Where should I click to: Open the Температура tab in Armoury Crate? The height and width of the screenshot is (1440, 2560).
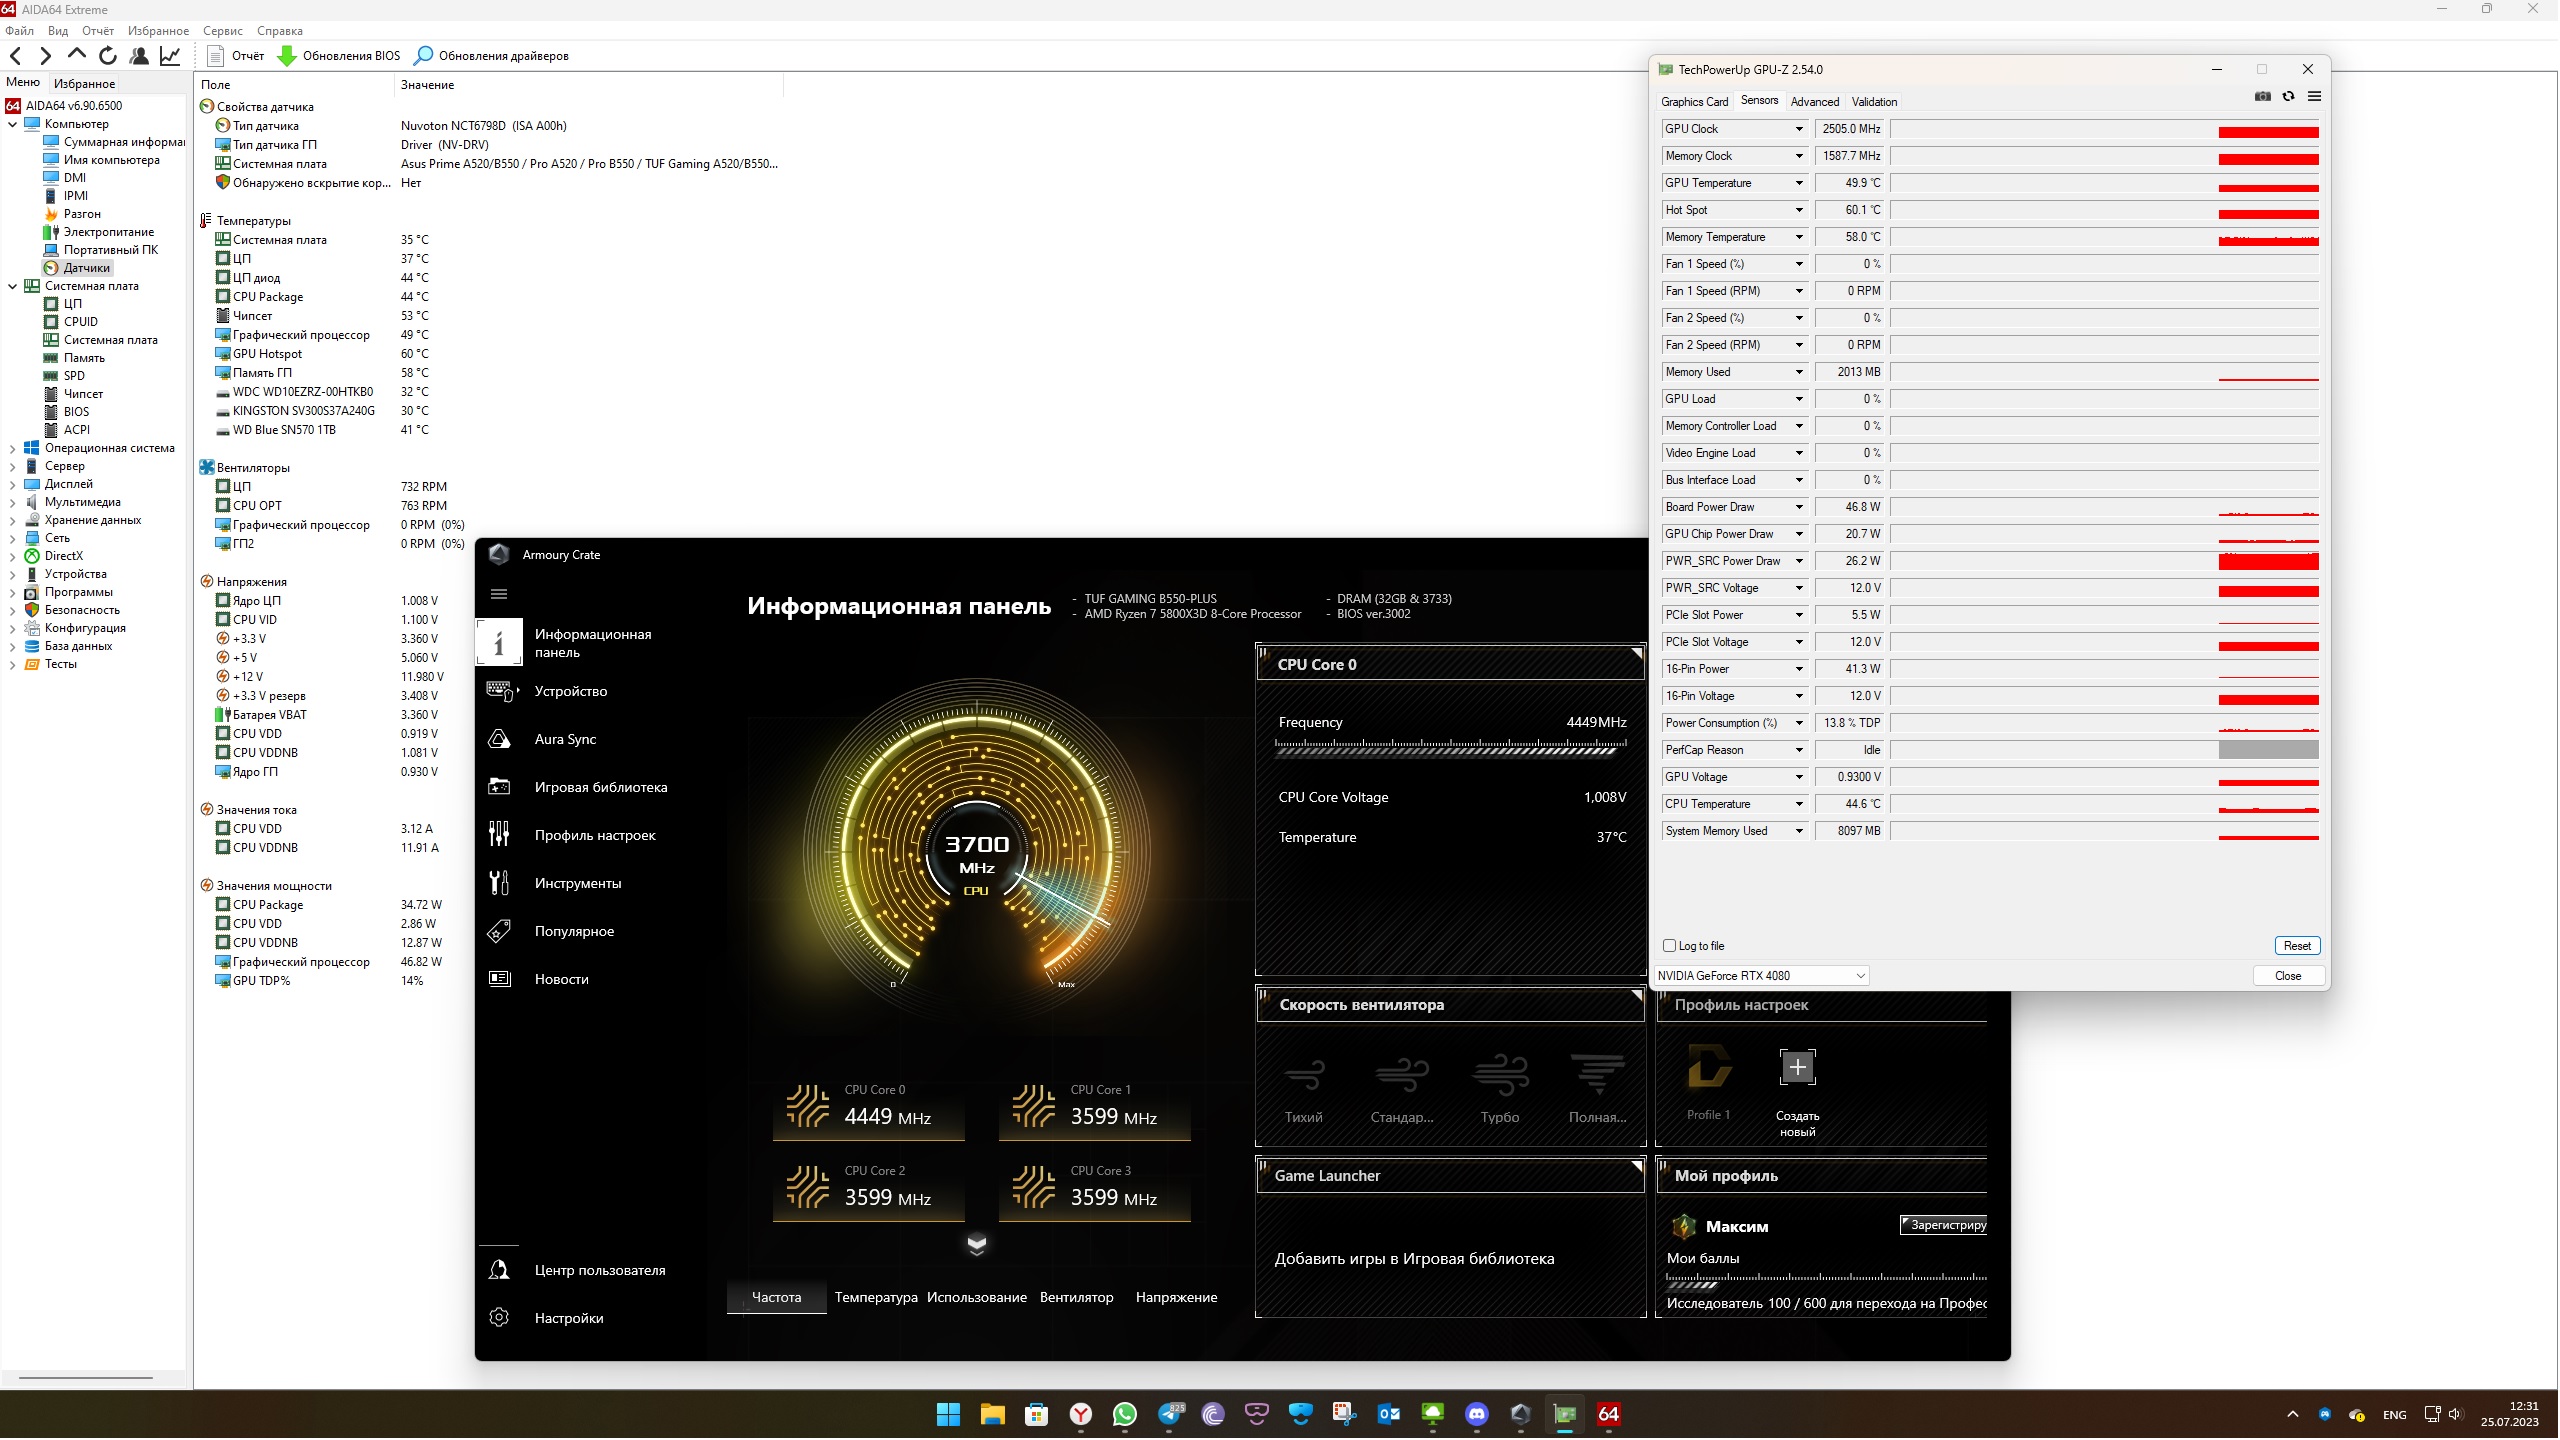pyautogui.click(x=876, y=1297)
